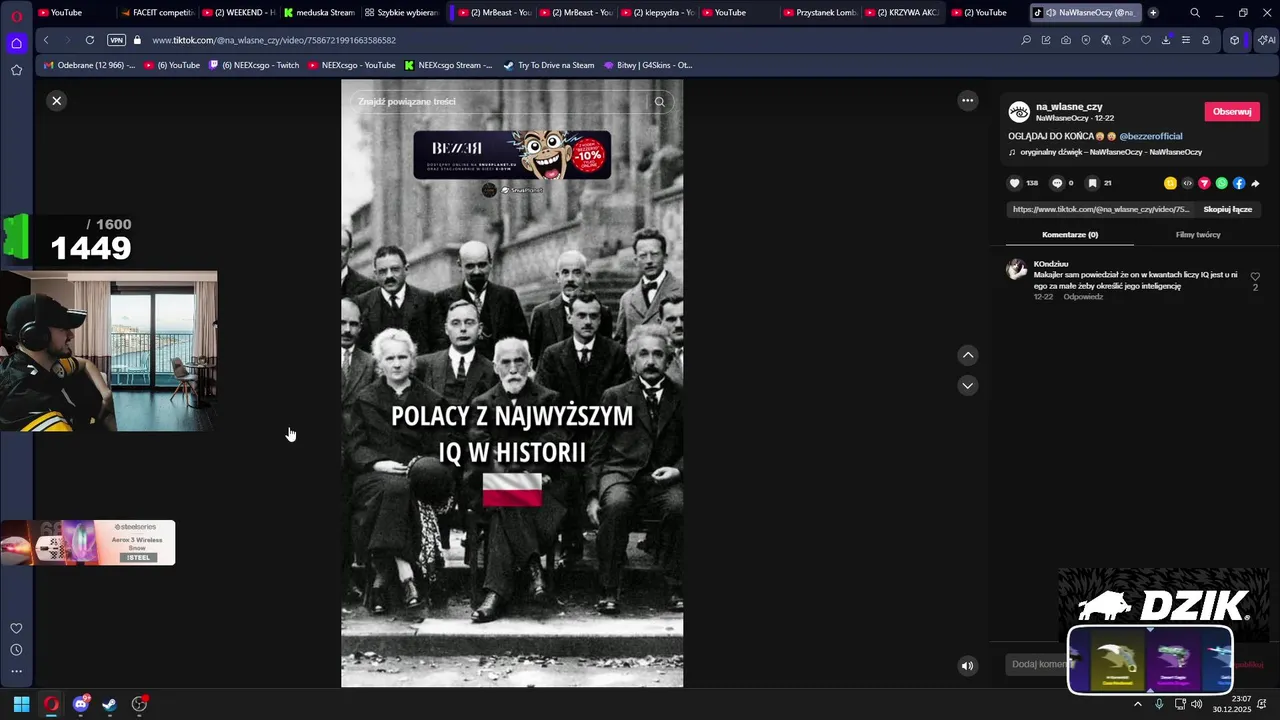Screen dimensions: 1280x720
Task: Open the sidebar three-dots more menu
Action: (16, 671)
